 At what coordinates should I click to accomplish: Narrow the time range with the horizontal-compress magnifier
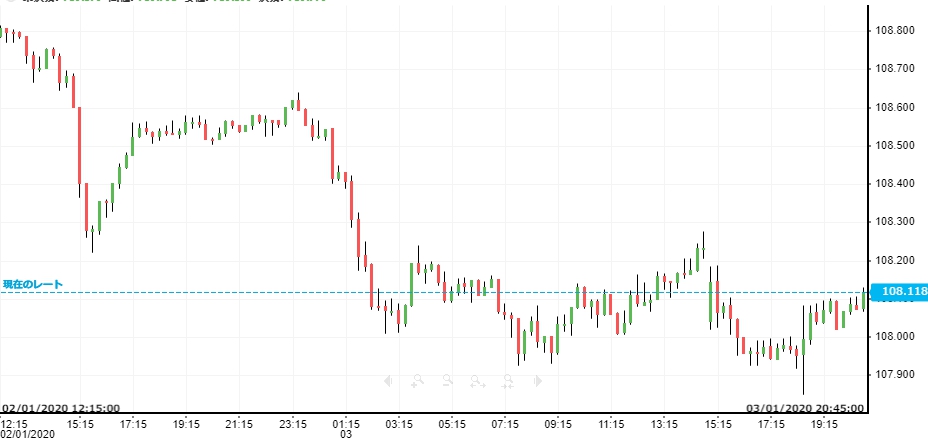(508, 380)
